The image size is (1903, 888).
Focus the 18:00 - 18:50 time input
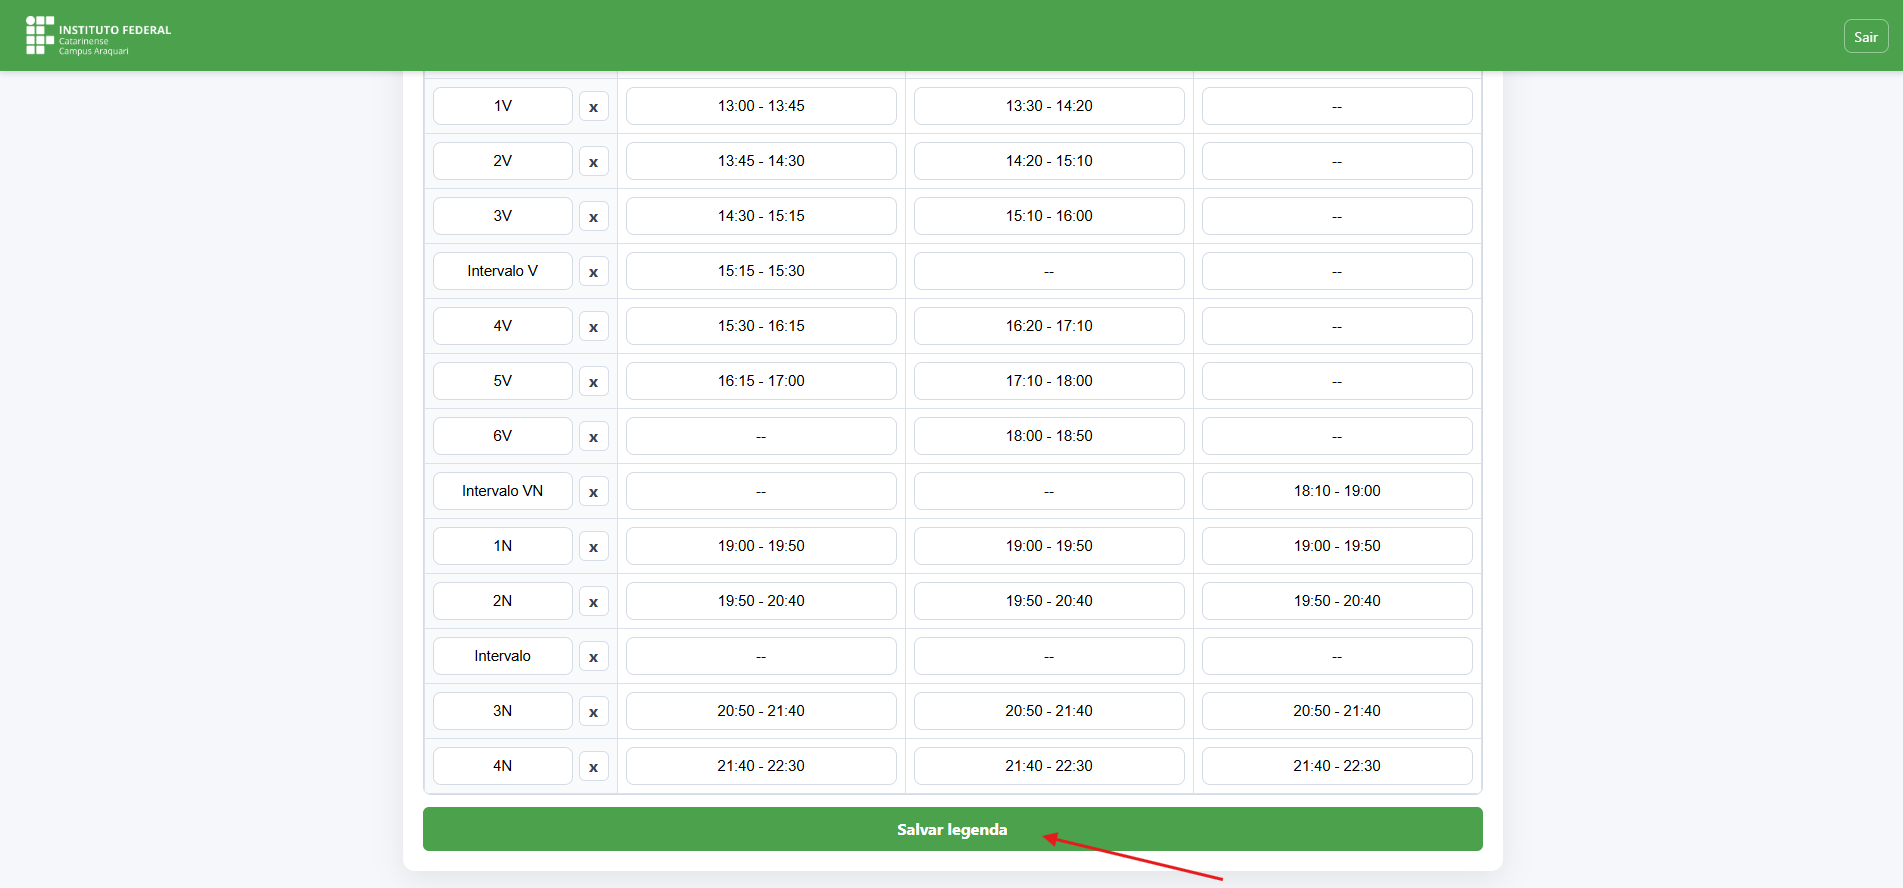point(1048,436)
